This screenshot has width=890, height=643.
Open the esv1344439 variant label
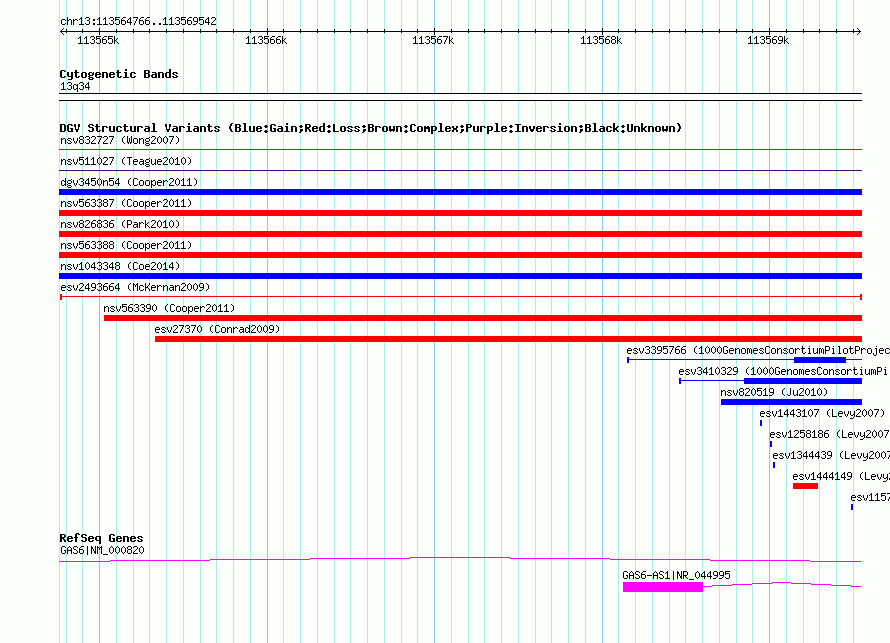point(831,455)
